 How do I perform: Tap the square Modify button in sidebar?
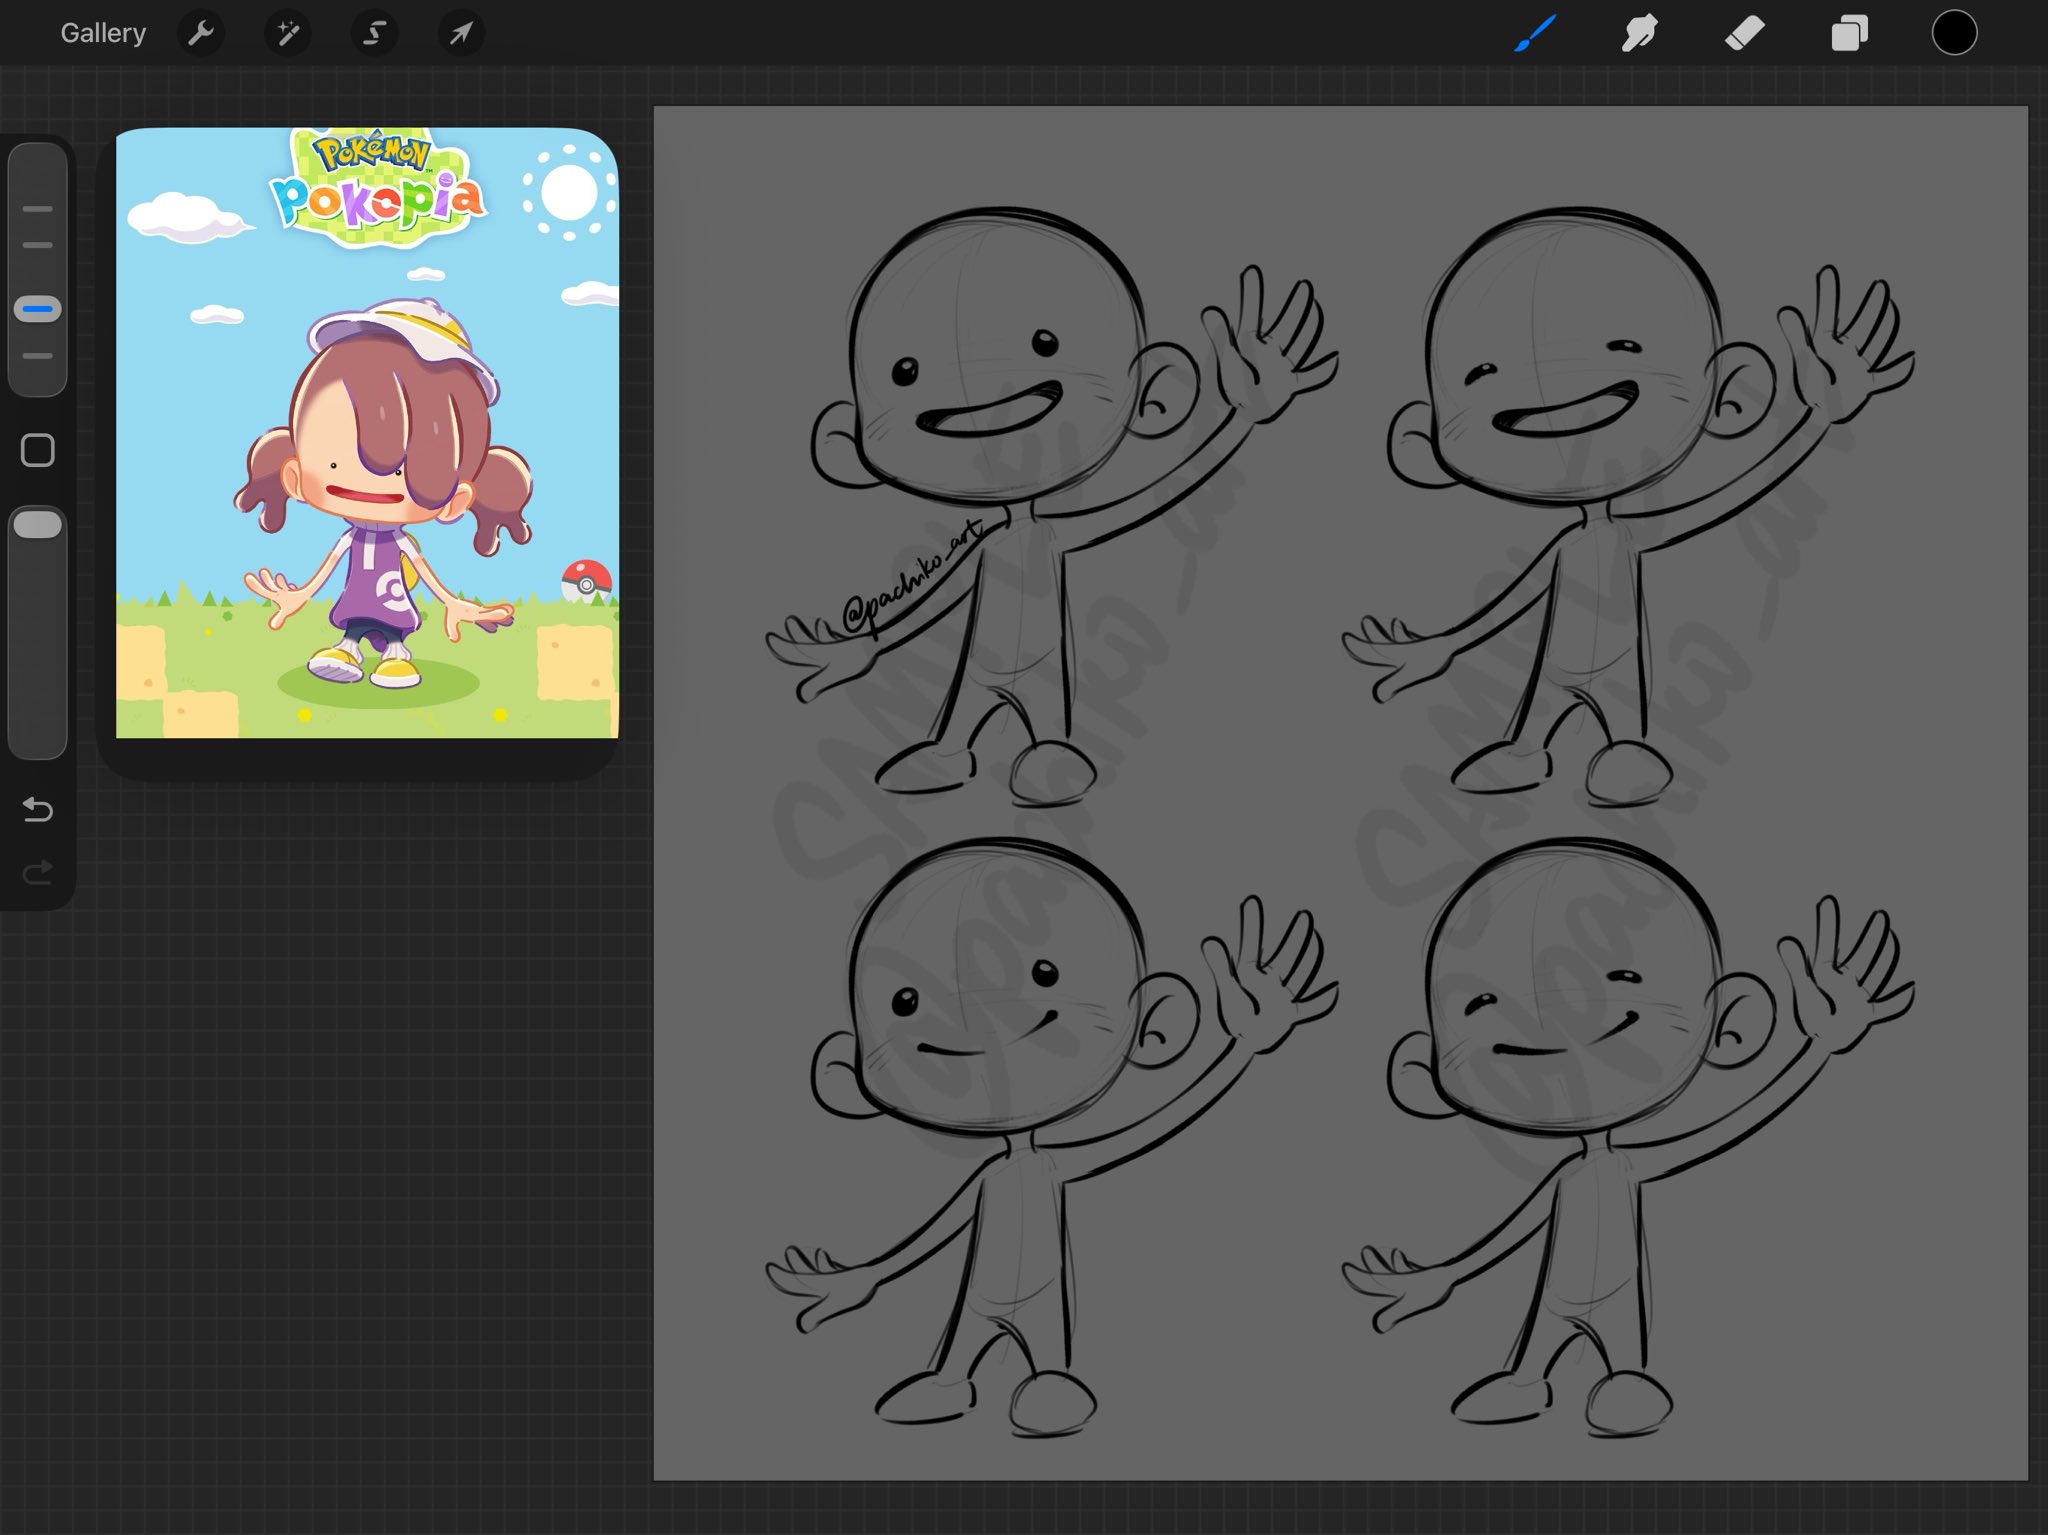pos(38,450)
